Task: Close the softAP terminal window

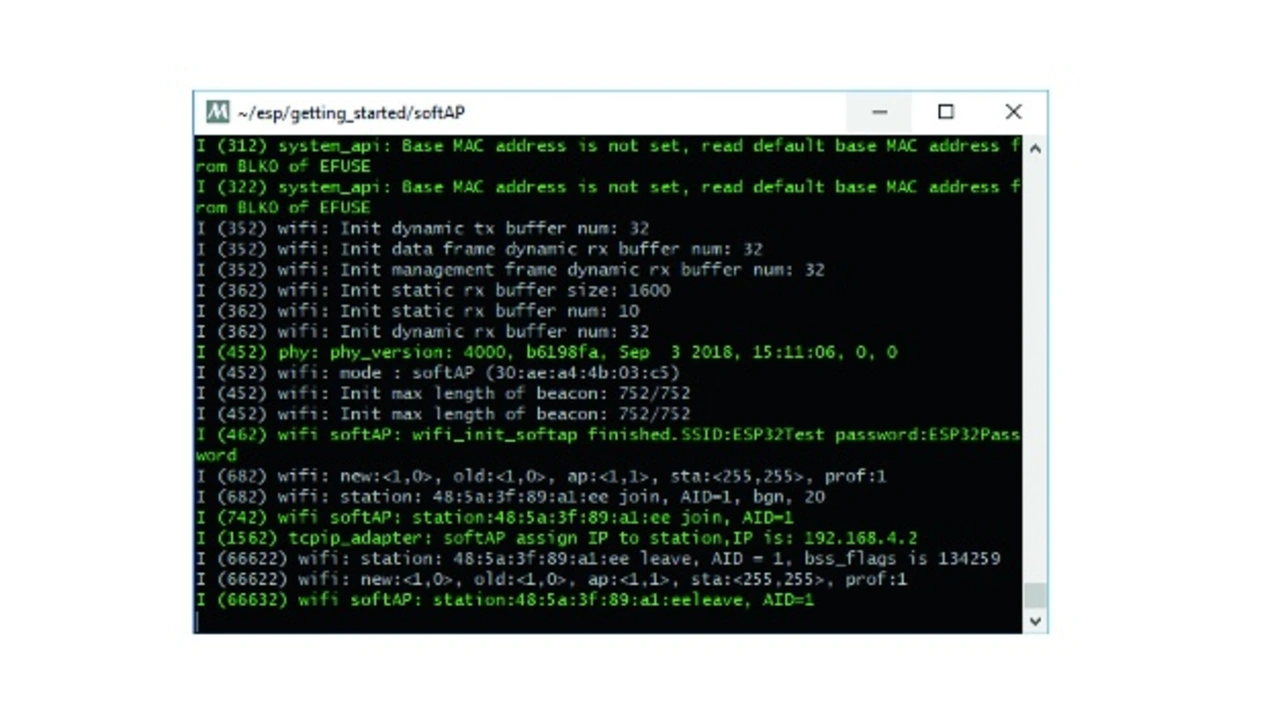Action: tap(1013, 112)
